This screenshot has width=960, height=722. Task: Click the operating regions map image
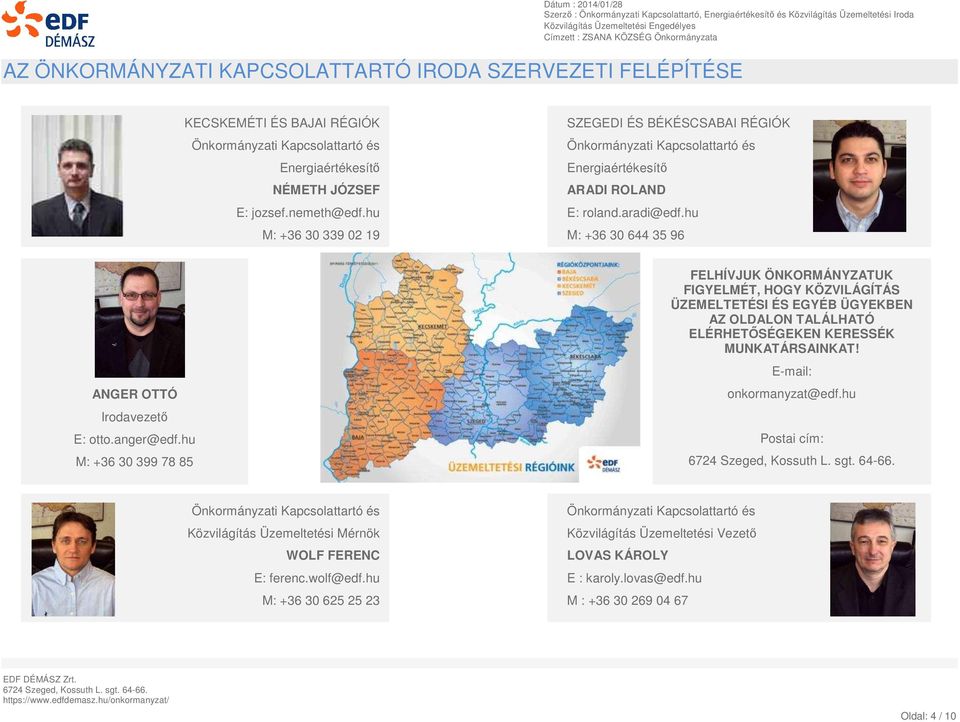(480, 367)
